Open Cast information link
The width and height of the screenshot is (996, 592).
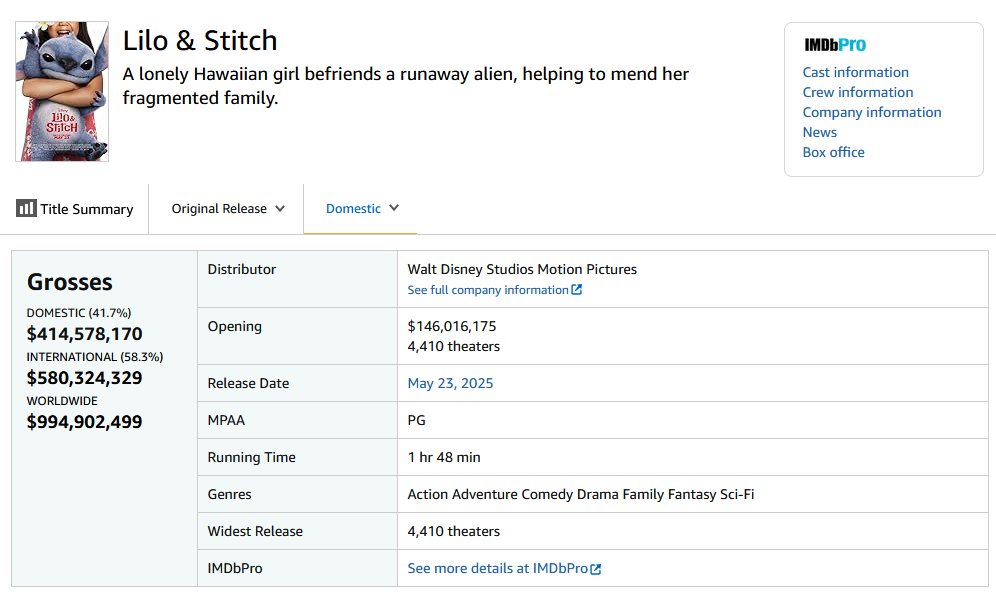pos(856,72)
